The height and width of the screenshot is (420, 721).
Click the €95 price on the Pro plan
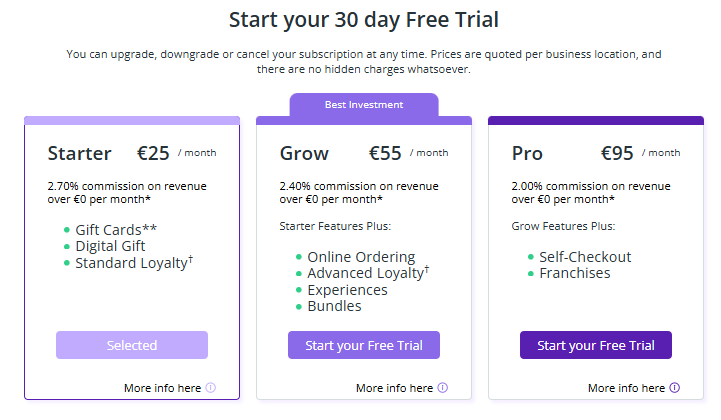617,154
